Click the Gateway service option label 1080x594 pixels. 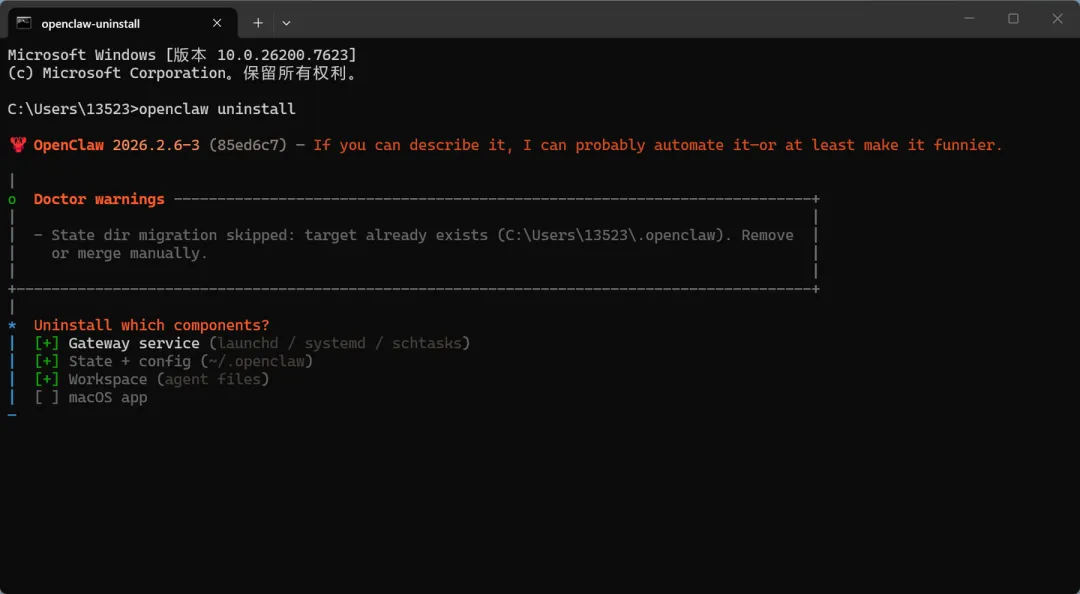coord(134,344)
